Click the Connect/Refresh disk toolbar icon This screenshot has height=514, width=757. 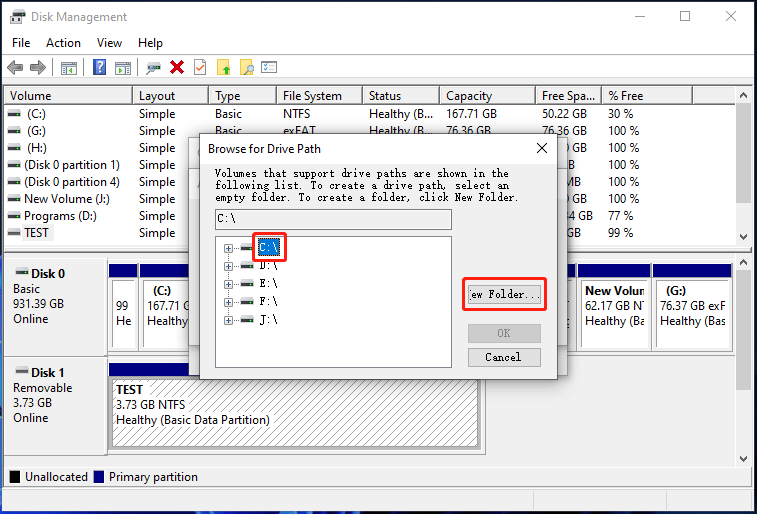[154, 68]
